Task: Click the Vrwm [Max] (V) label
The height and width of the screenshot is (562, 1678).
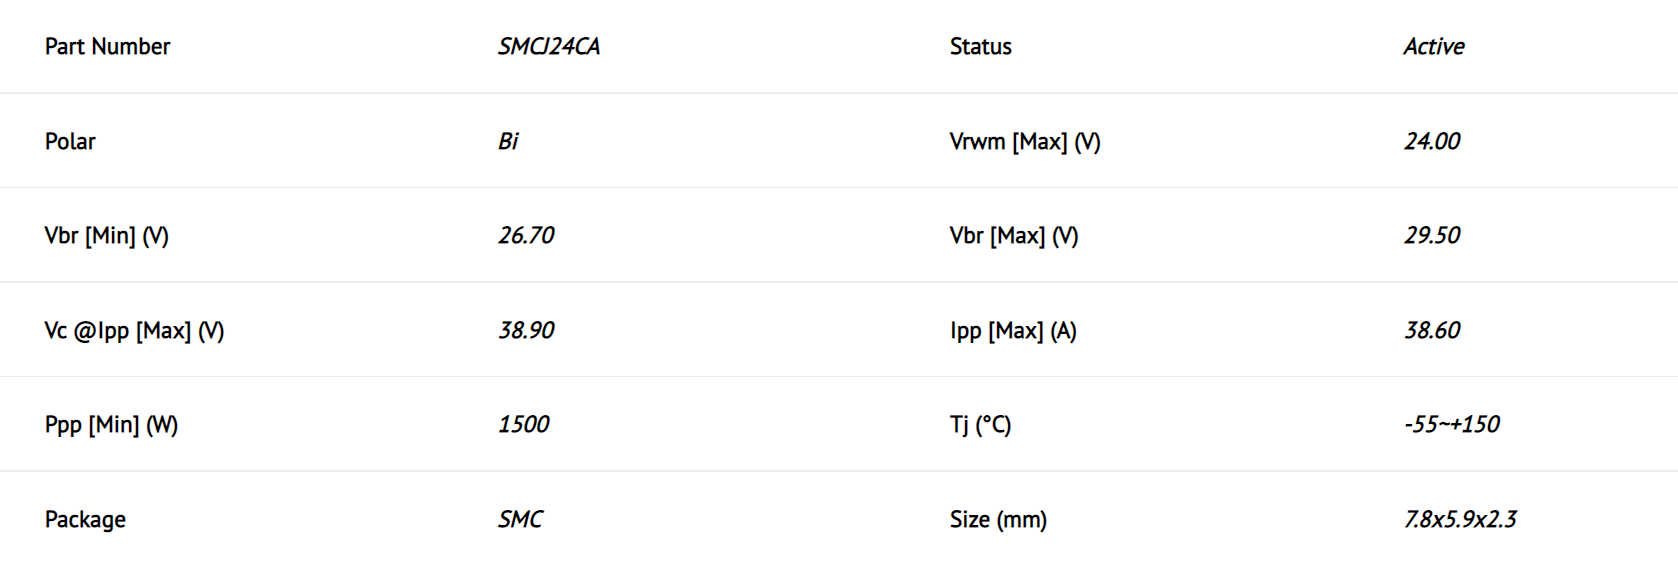Action: [x=1025, y=142]
